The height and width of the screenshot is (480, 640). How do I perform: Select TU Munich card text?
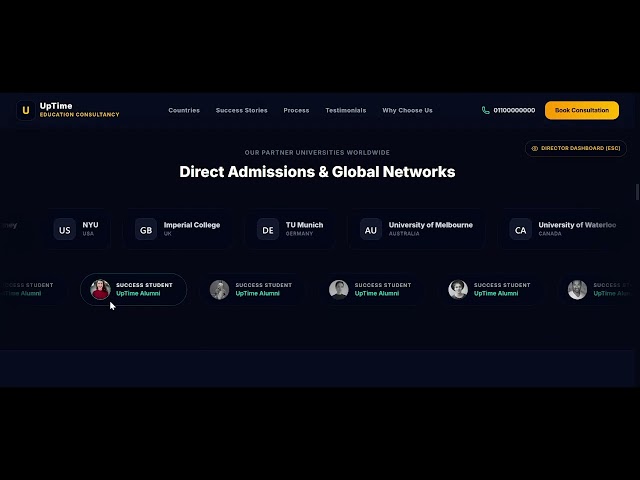pyautogui.click(x=304, y=225)
